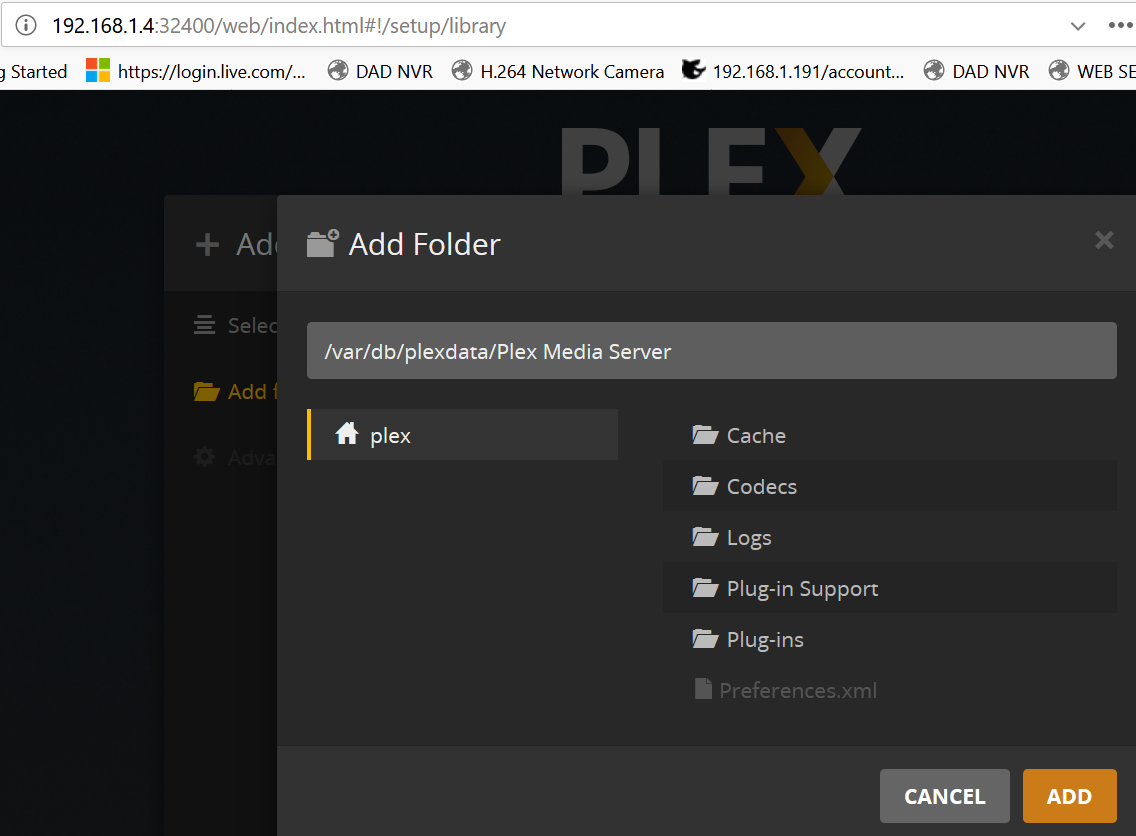Click the Plug-in Support folder icon
The height and width of the screenshot is (836, 1136).
tap(705, 588)
